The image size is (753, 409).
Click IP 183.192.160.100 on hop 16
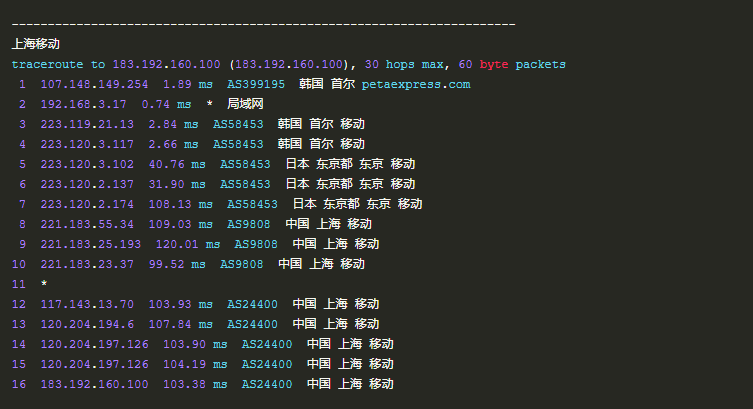pyautogui.click(x=94, y=384)
